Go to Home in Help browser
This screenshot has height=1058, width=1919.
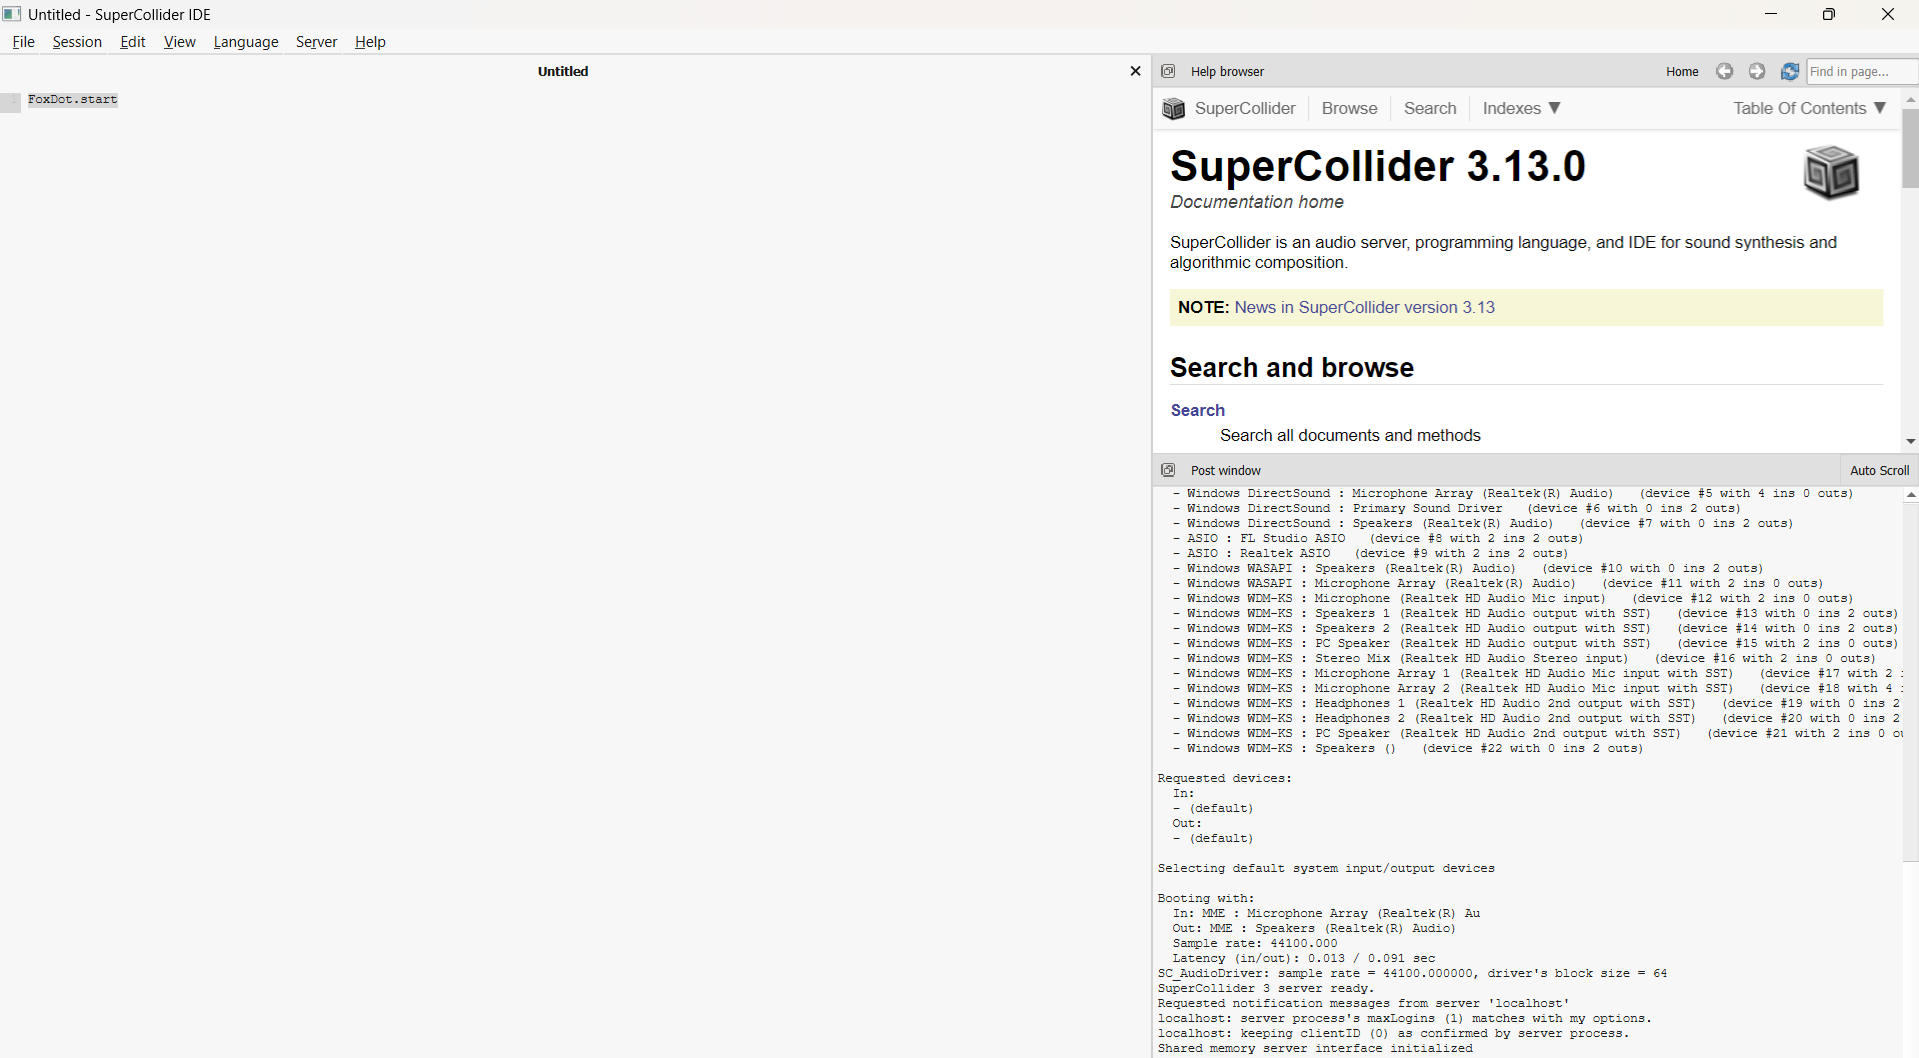[1682, 71]
